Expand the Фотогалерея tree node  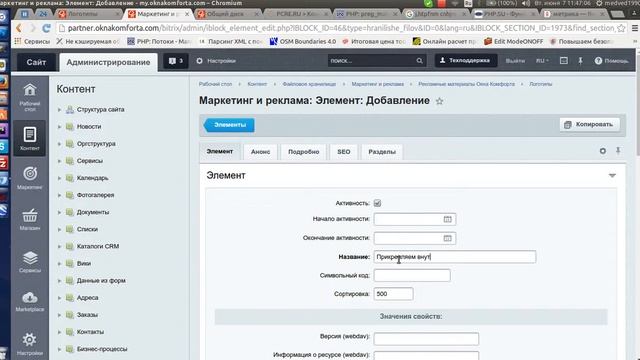click(x=59, y=196)
